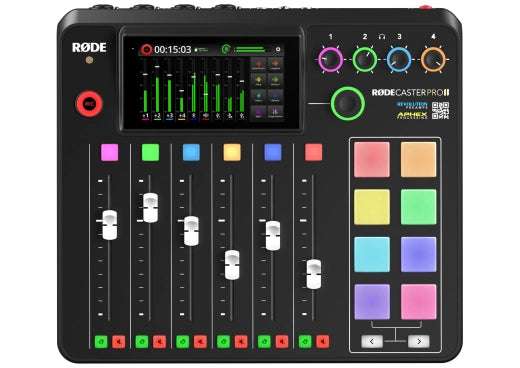Click headphone knob 4 with the orange ring
Image resolution: width=520 pixels, height=368 pixels.
(433, 60)
